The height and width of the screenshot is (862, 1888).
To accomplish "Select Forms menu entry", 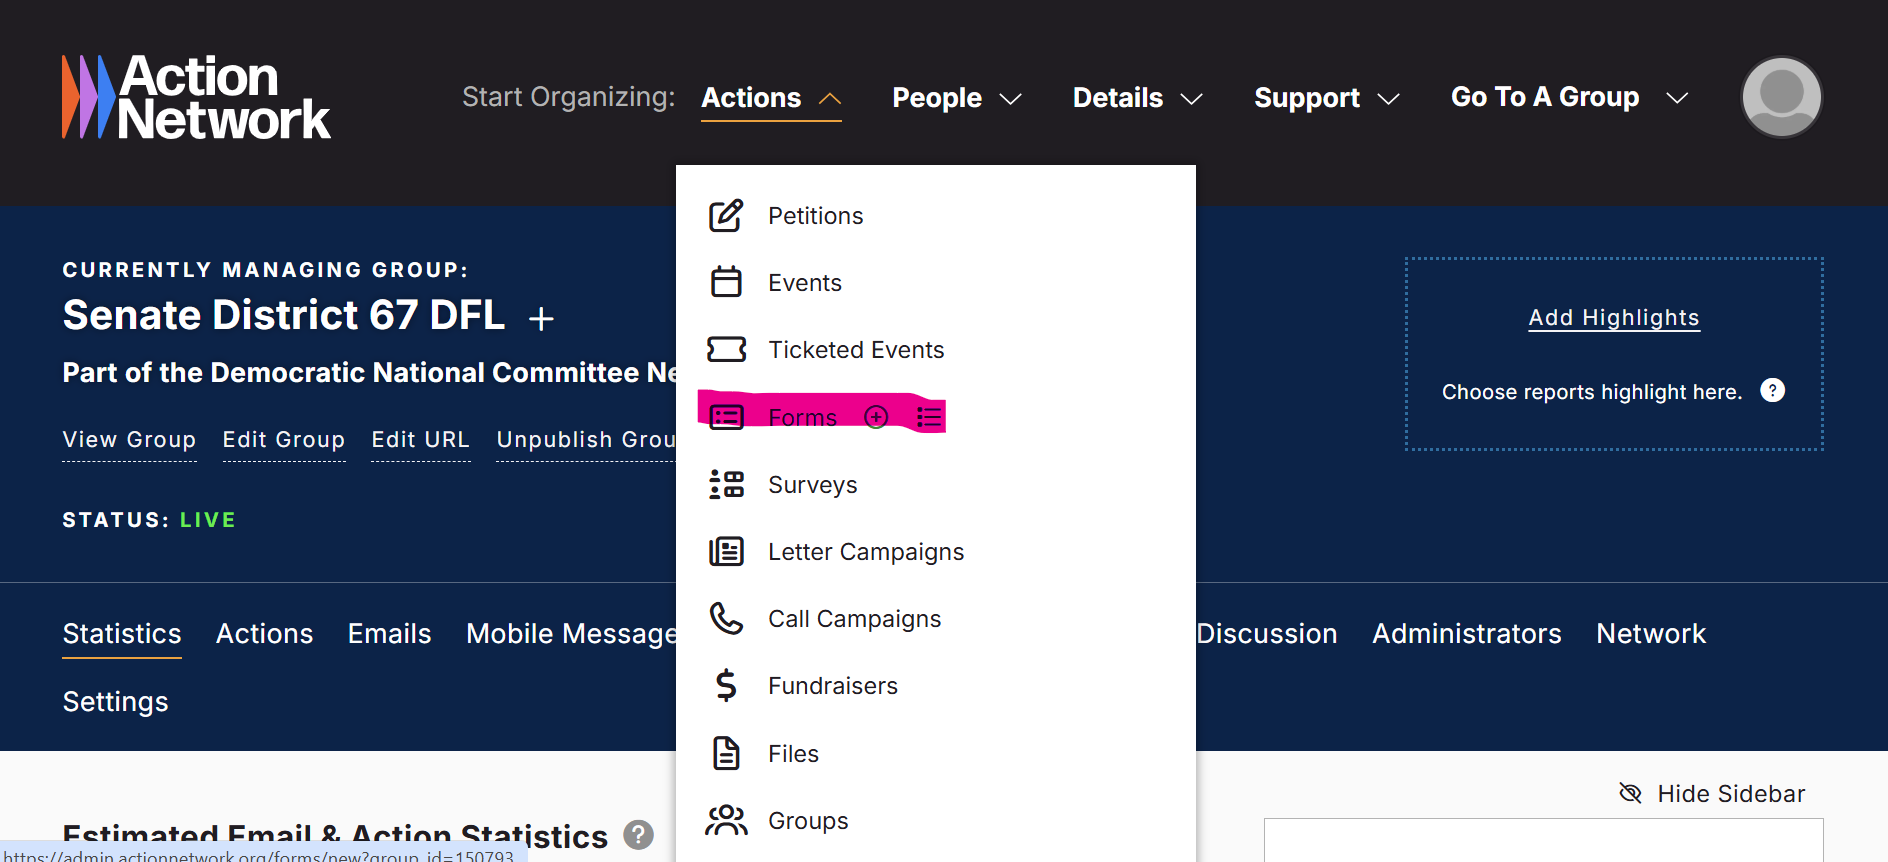I will [x=802, y=417].
